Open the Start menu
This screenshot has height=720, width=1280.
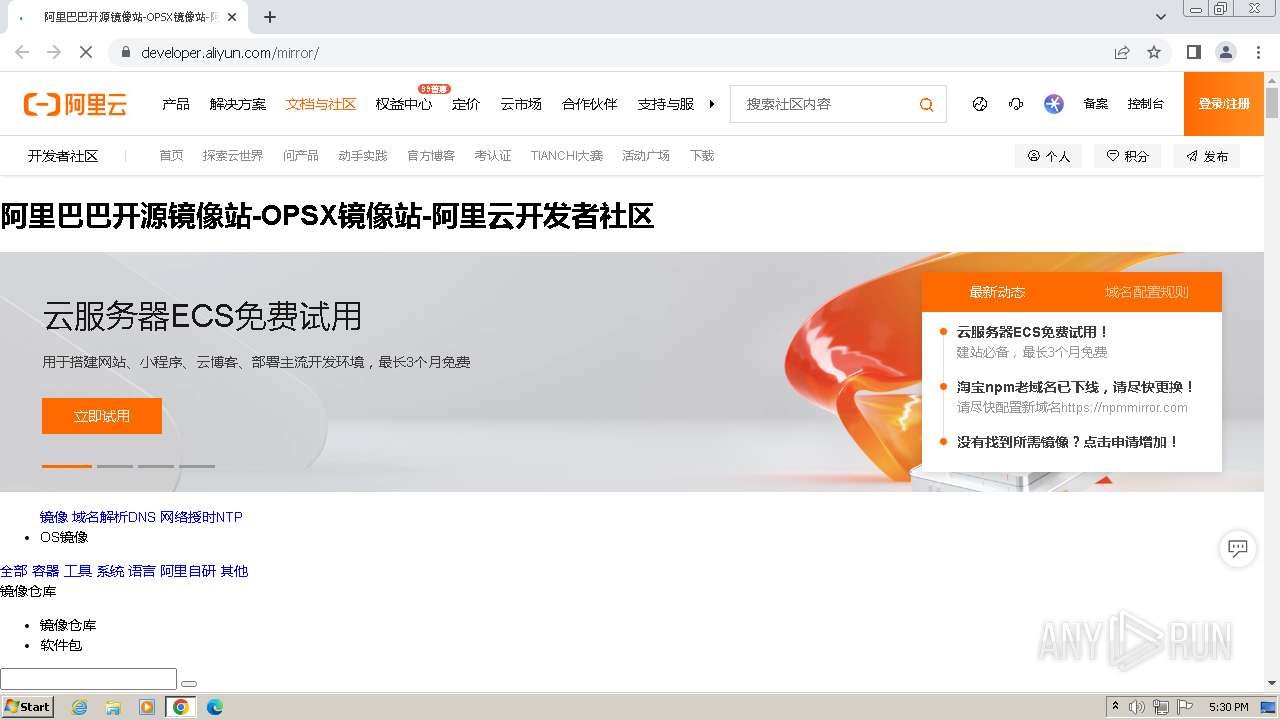(28, 707)
